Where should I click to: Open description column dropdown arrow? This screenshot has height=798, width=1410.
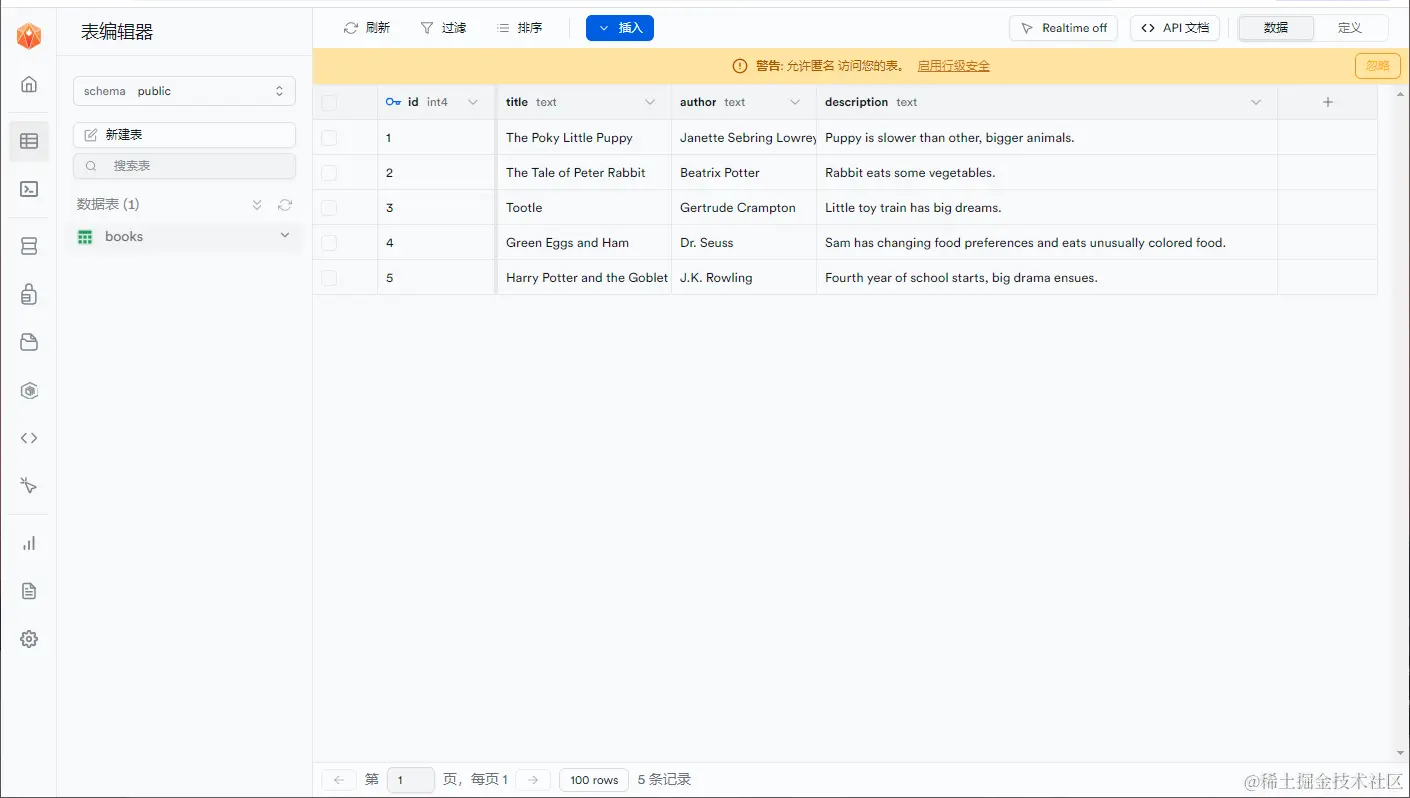pyautogui.click(x=1256, y=102)
